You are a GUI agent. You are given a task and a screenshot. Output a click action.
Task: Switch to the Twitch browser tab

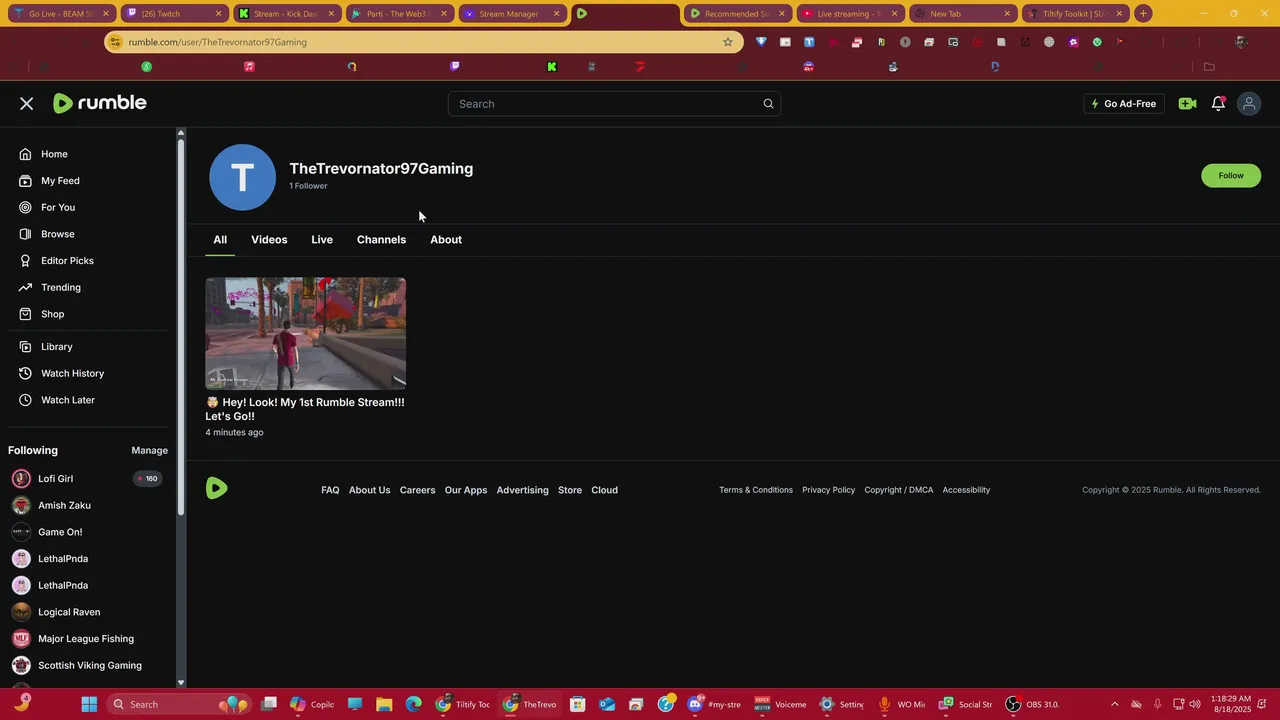click(x=172, y=14)
